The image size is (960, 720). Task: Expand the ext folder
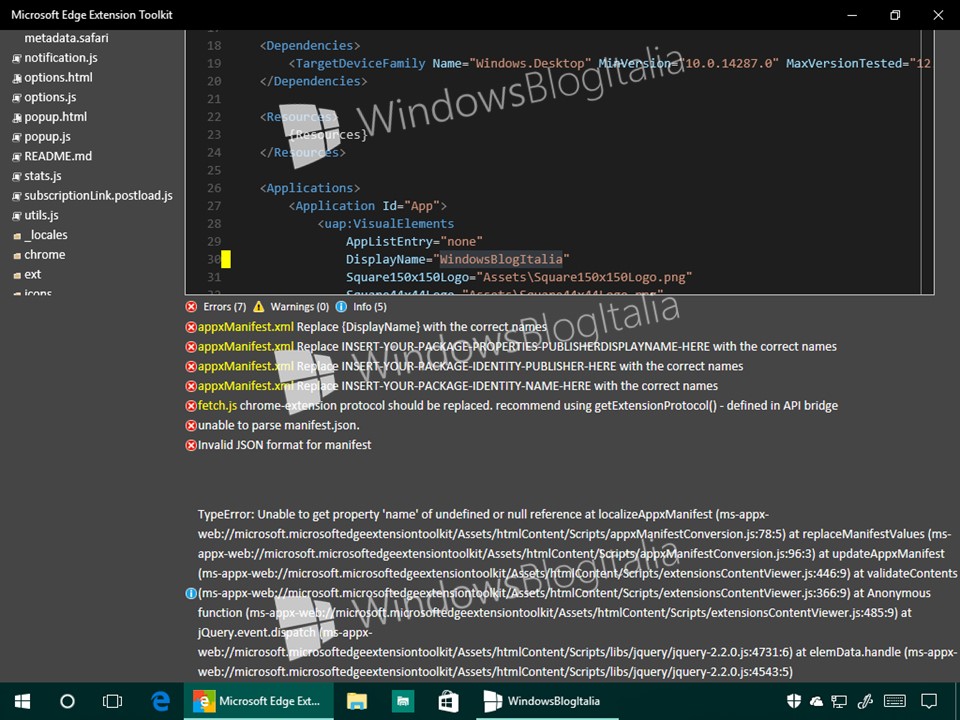click(27, 274)
